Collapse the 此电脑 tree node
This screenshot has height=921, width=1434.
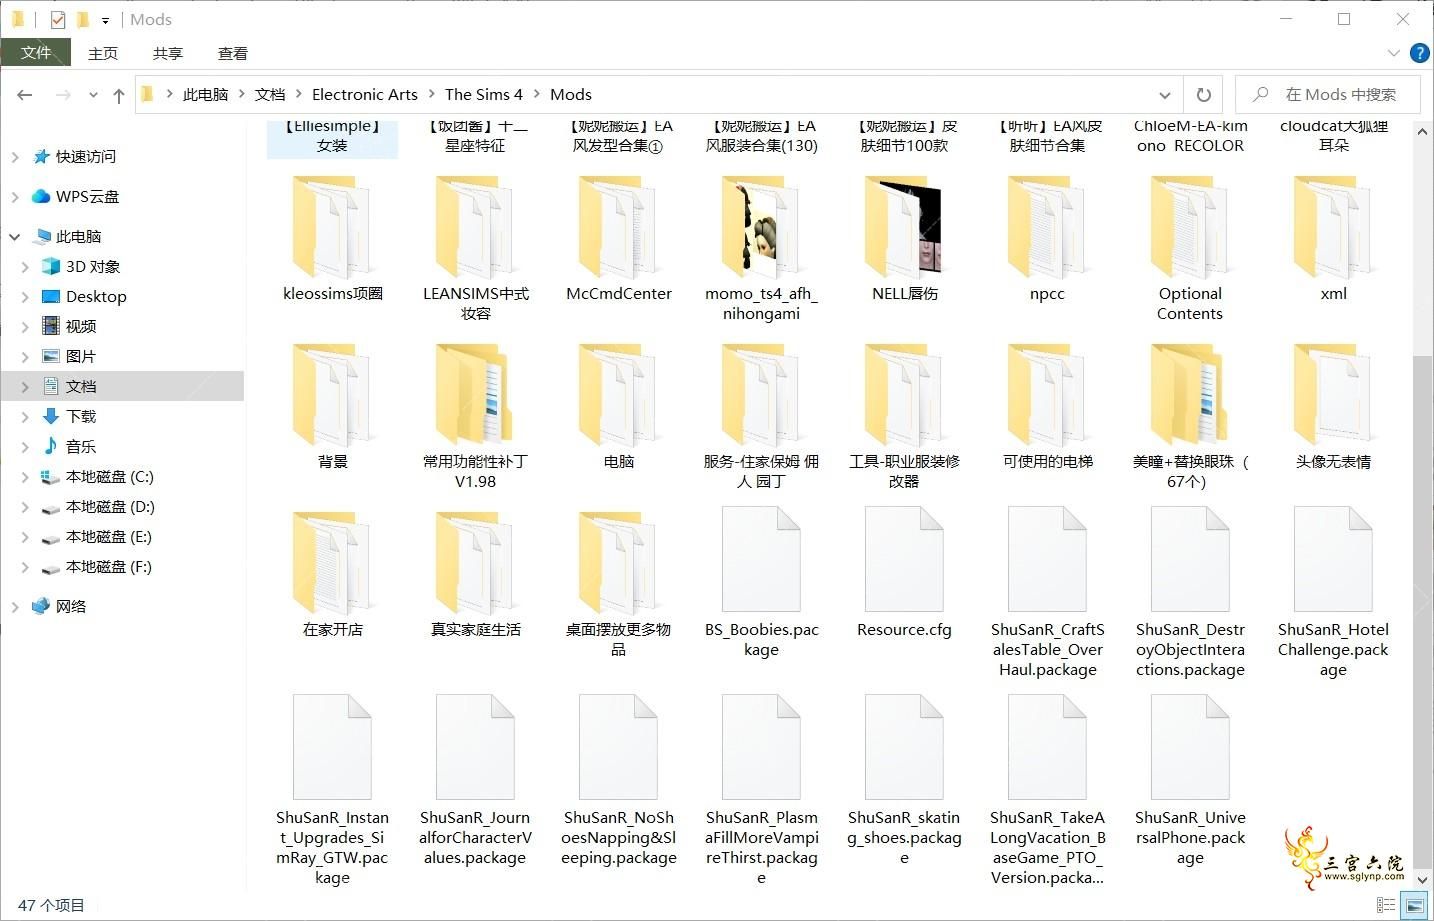click(x=15, y=237)
